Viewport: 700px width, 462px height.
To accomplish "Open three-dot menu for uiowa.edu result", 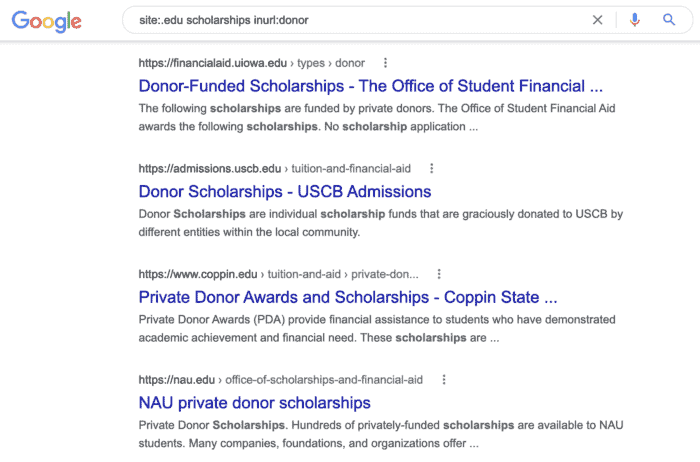I will 385,63.
